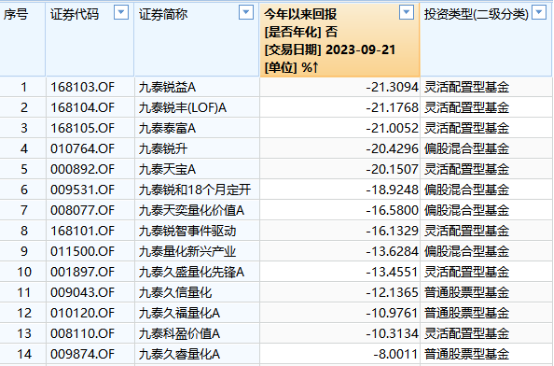Select code cell 009874.OF
The image size is (554, 366).
(82, 354)
